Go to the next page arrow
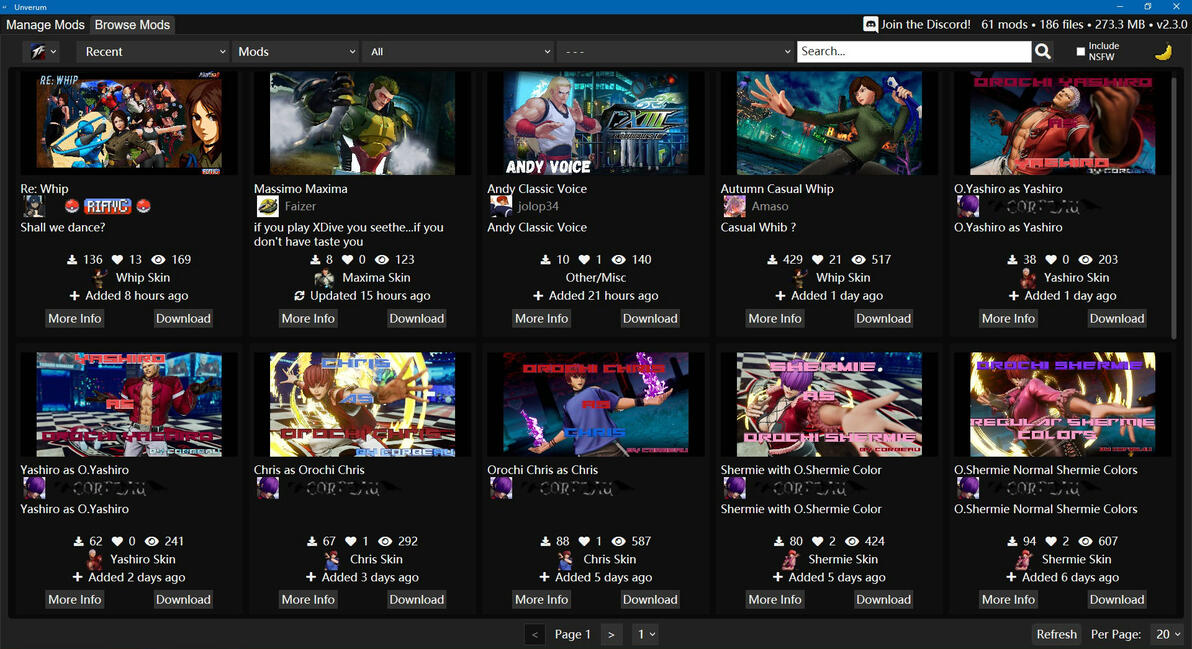 click(x=611, y=634)
